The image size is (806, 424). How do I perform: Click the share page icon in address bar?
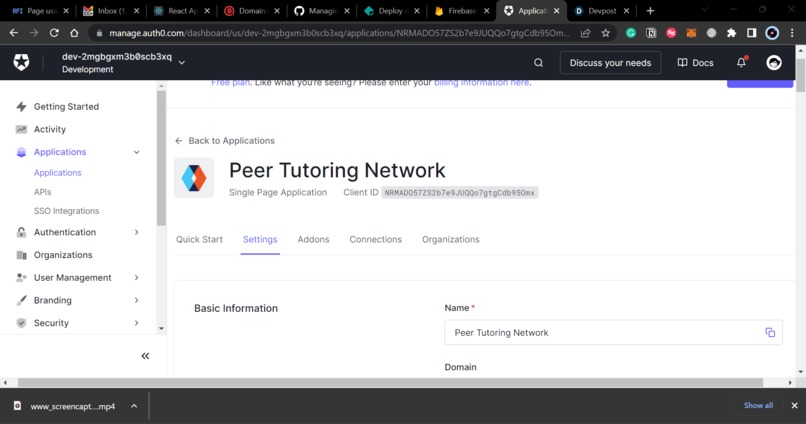pyautogui.click(x=585, y=33)
